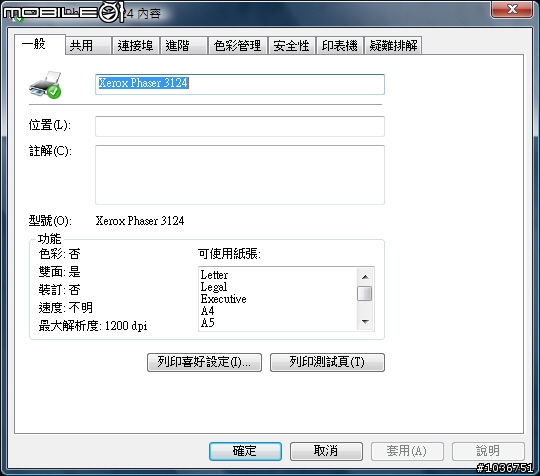Click the disabled 套用(A) button
Viewport: 540px width, 476px height.
(407, 451)
